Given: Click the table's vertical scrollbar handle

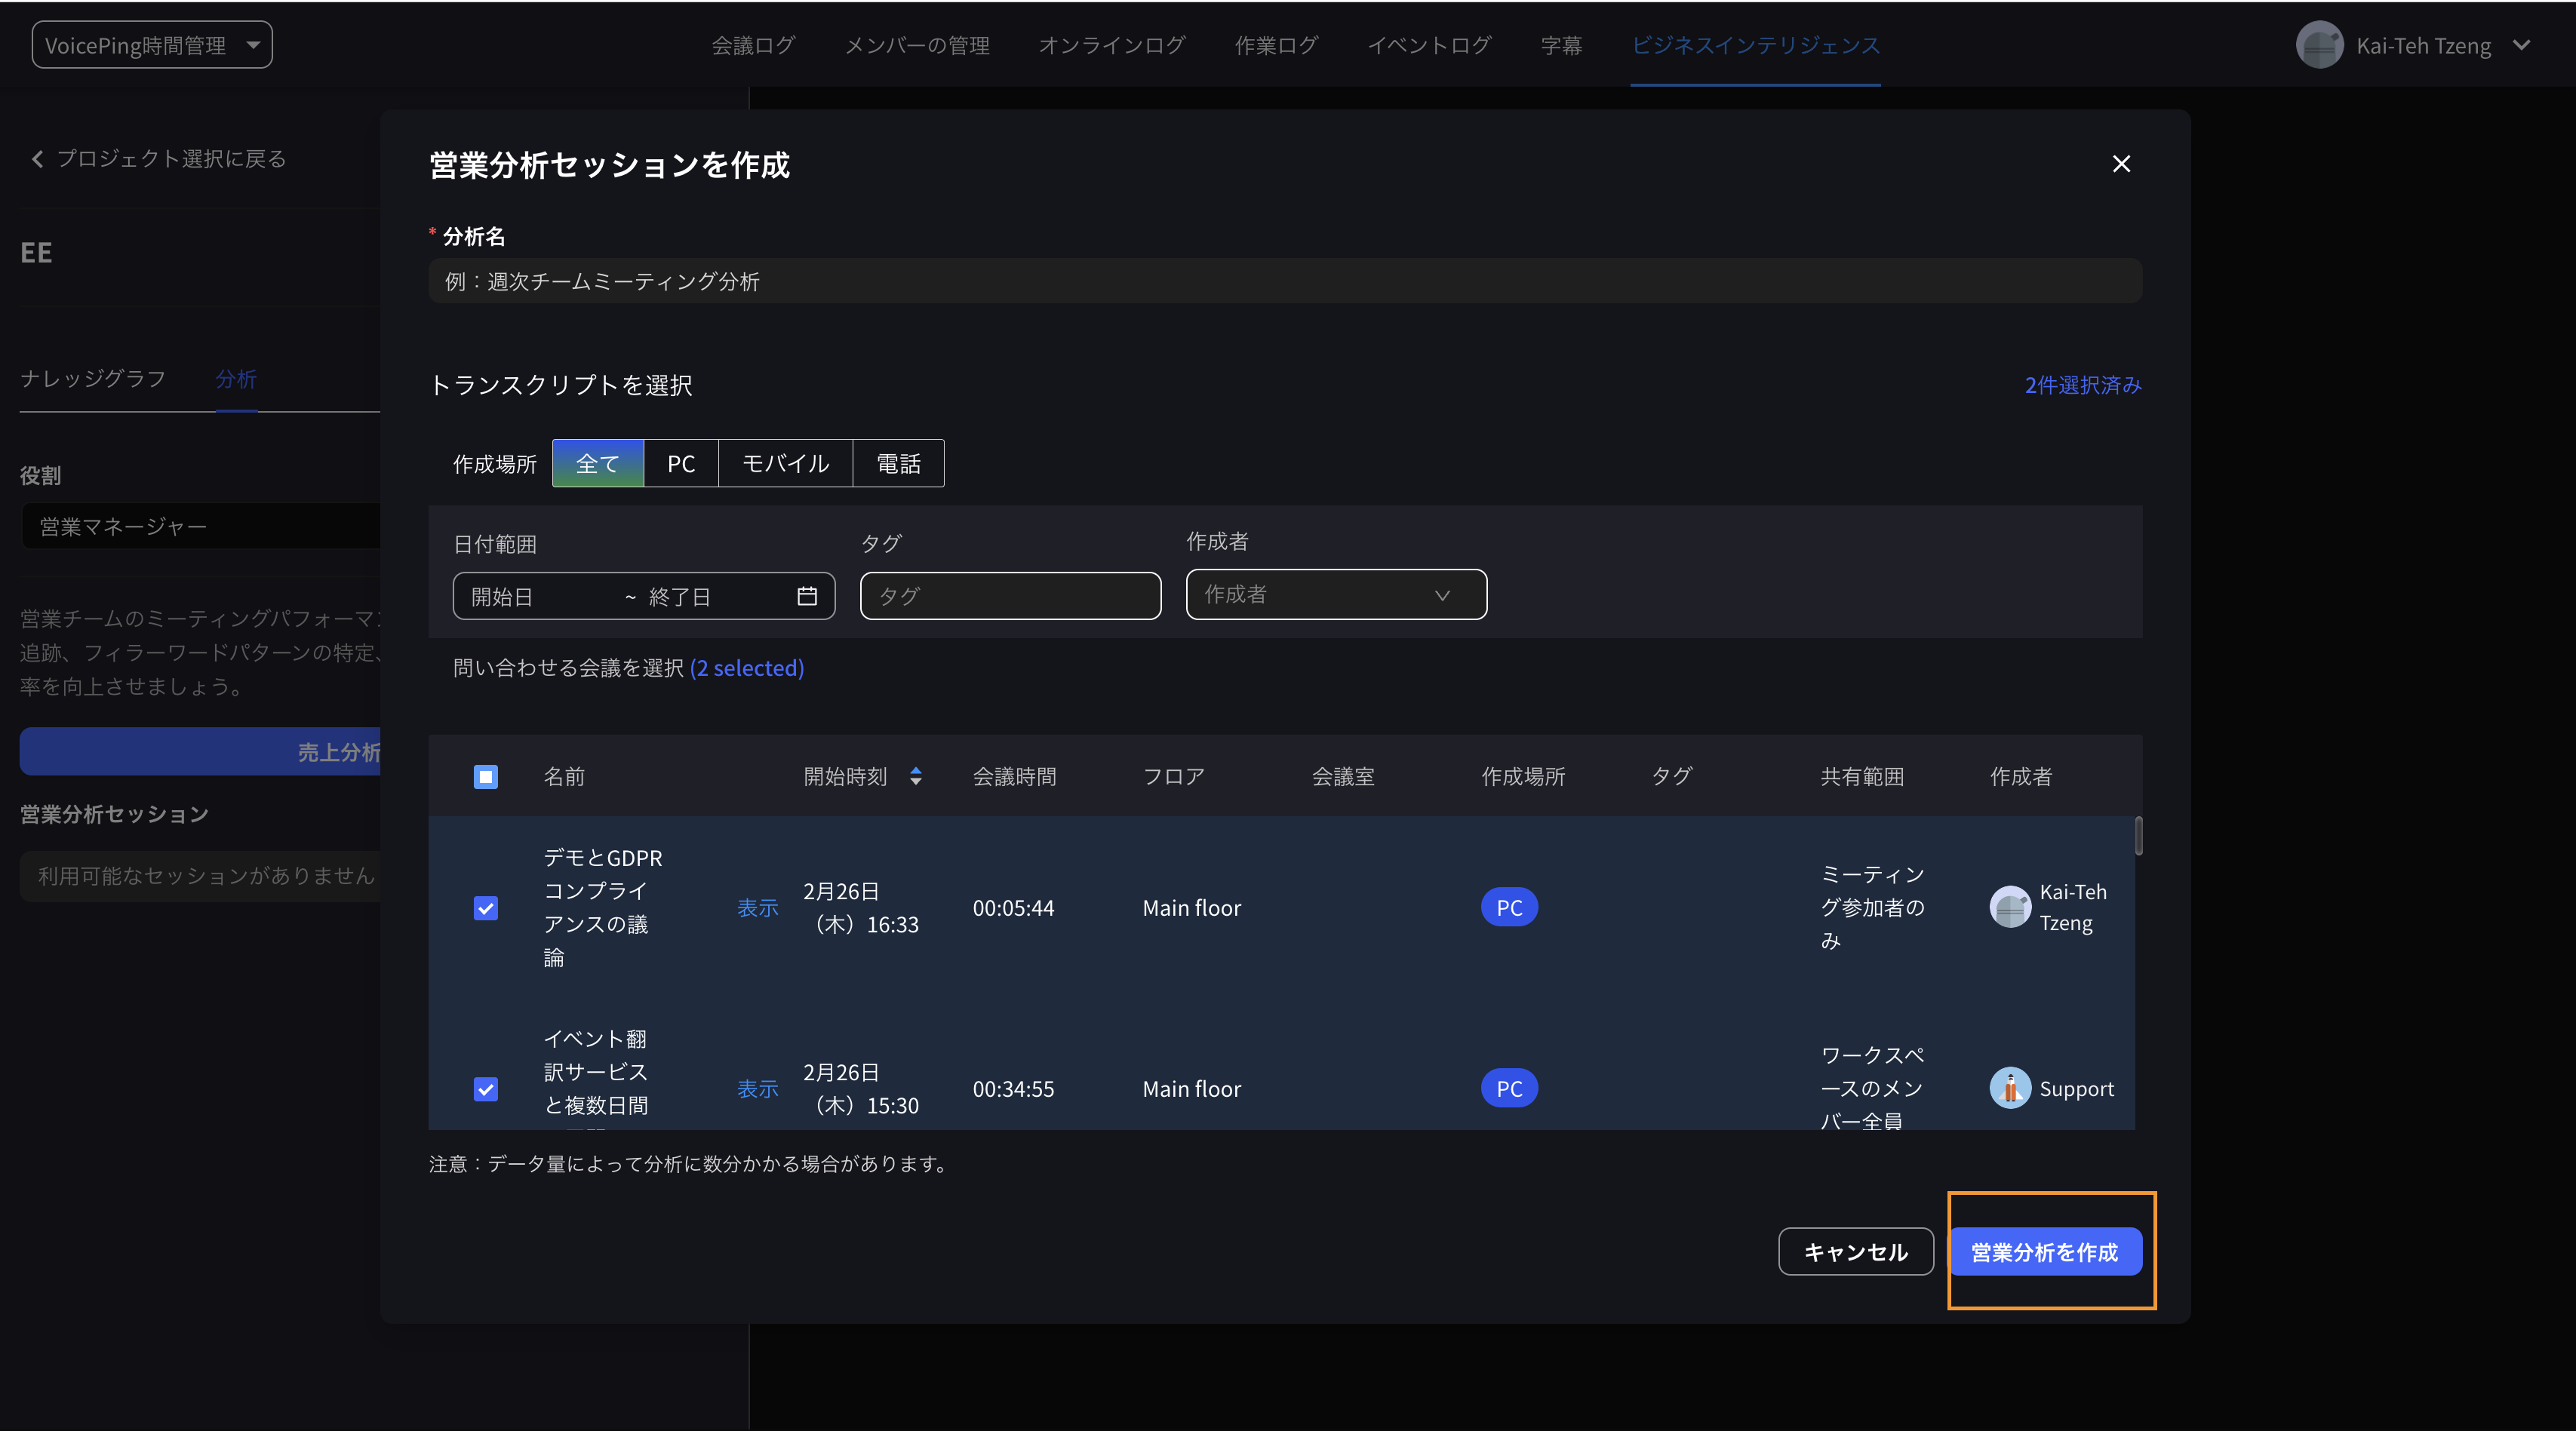Looking at the screenshot, I should pos(2138,836).
